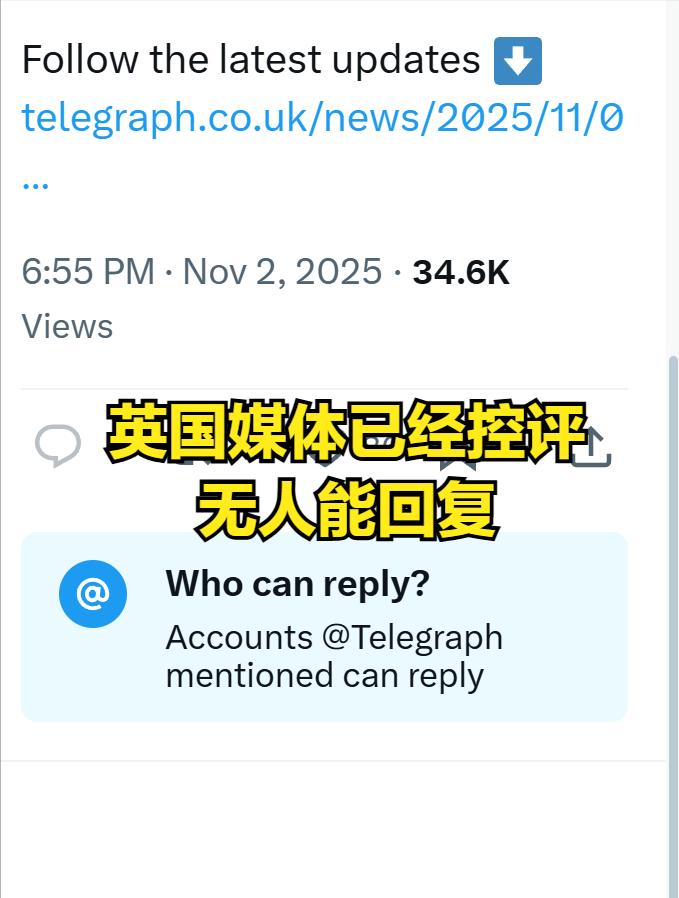Open the 34.6K view count

tap(461, 272)
